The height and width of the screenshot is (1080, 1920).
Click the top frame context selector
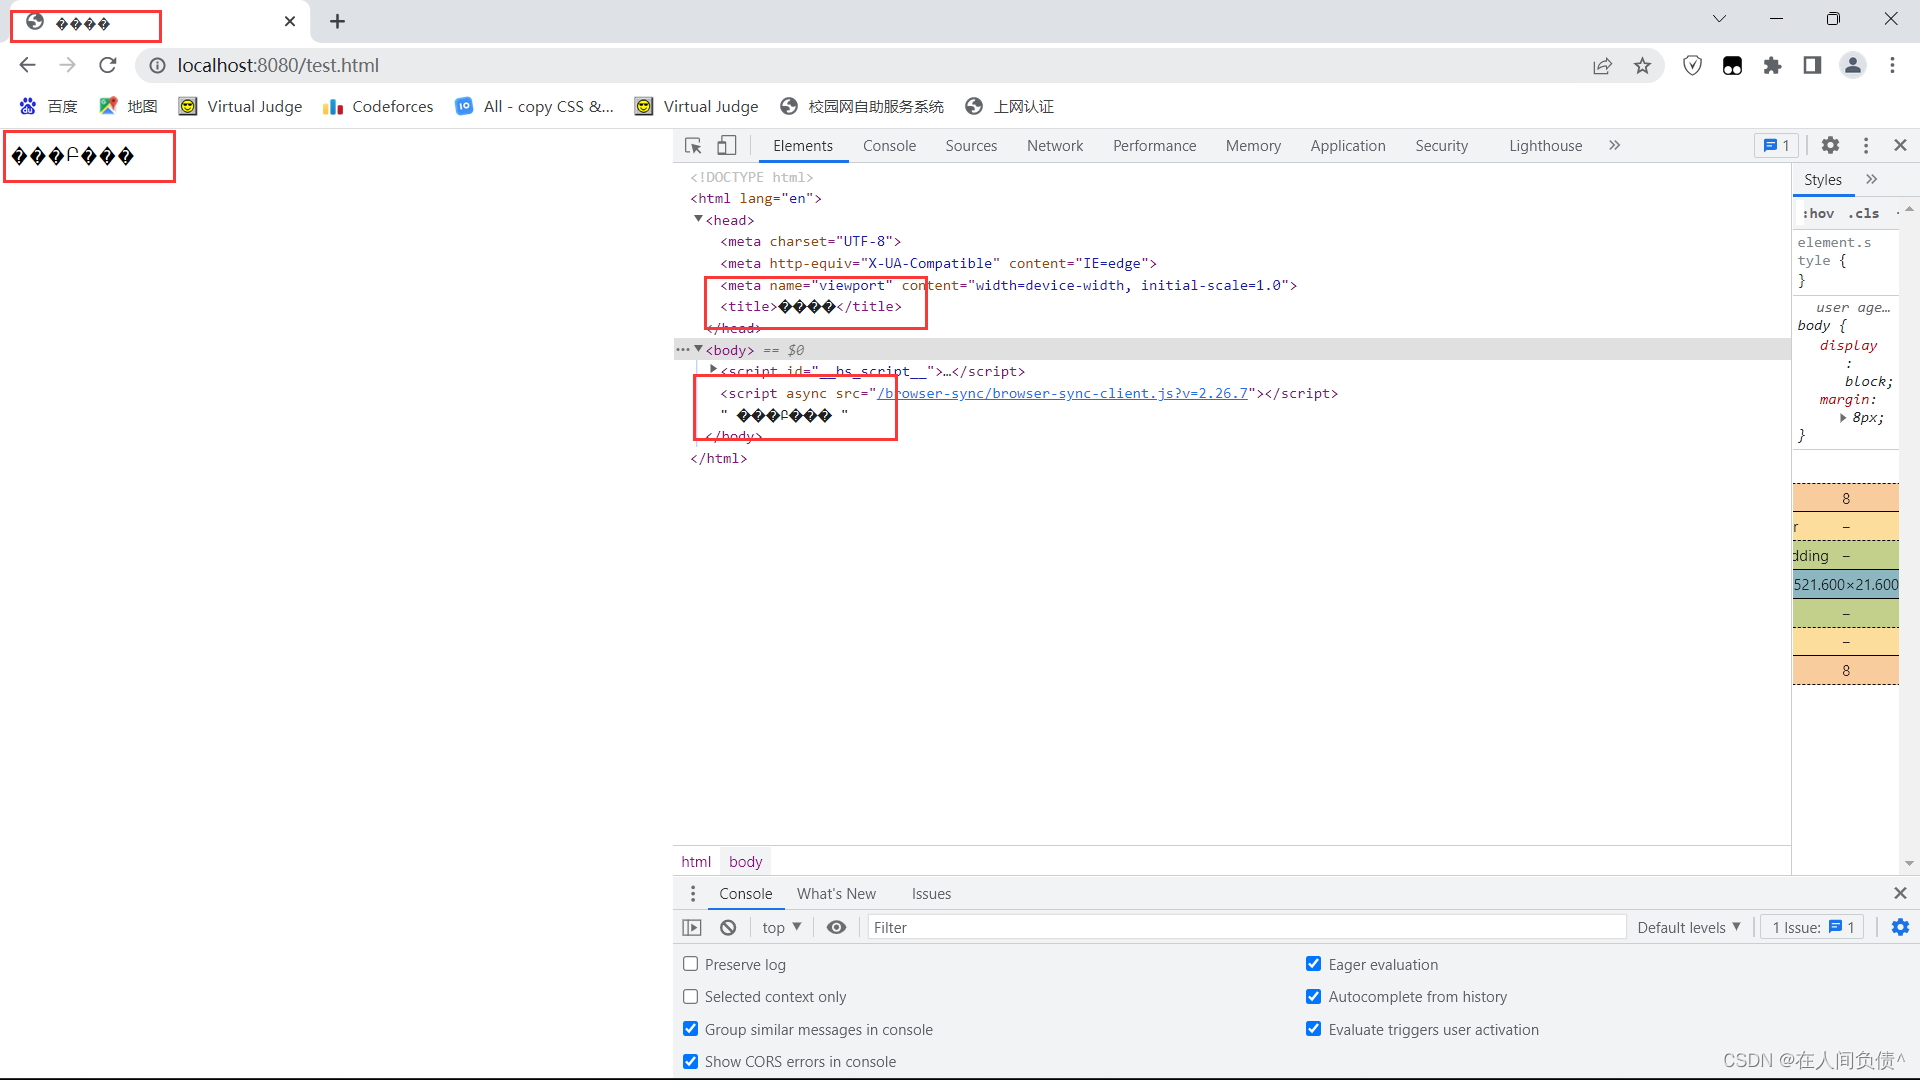778,926
